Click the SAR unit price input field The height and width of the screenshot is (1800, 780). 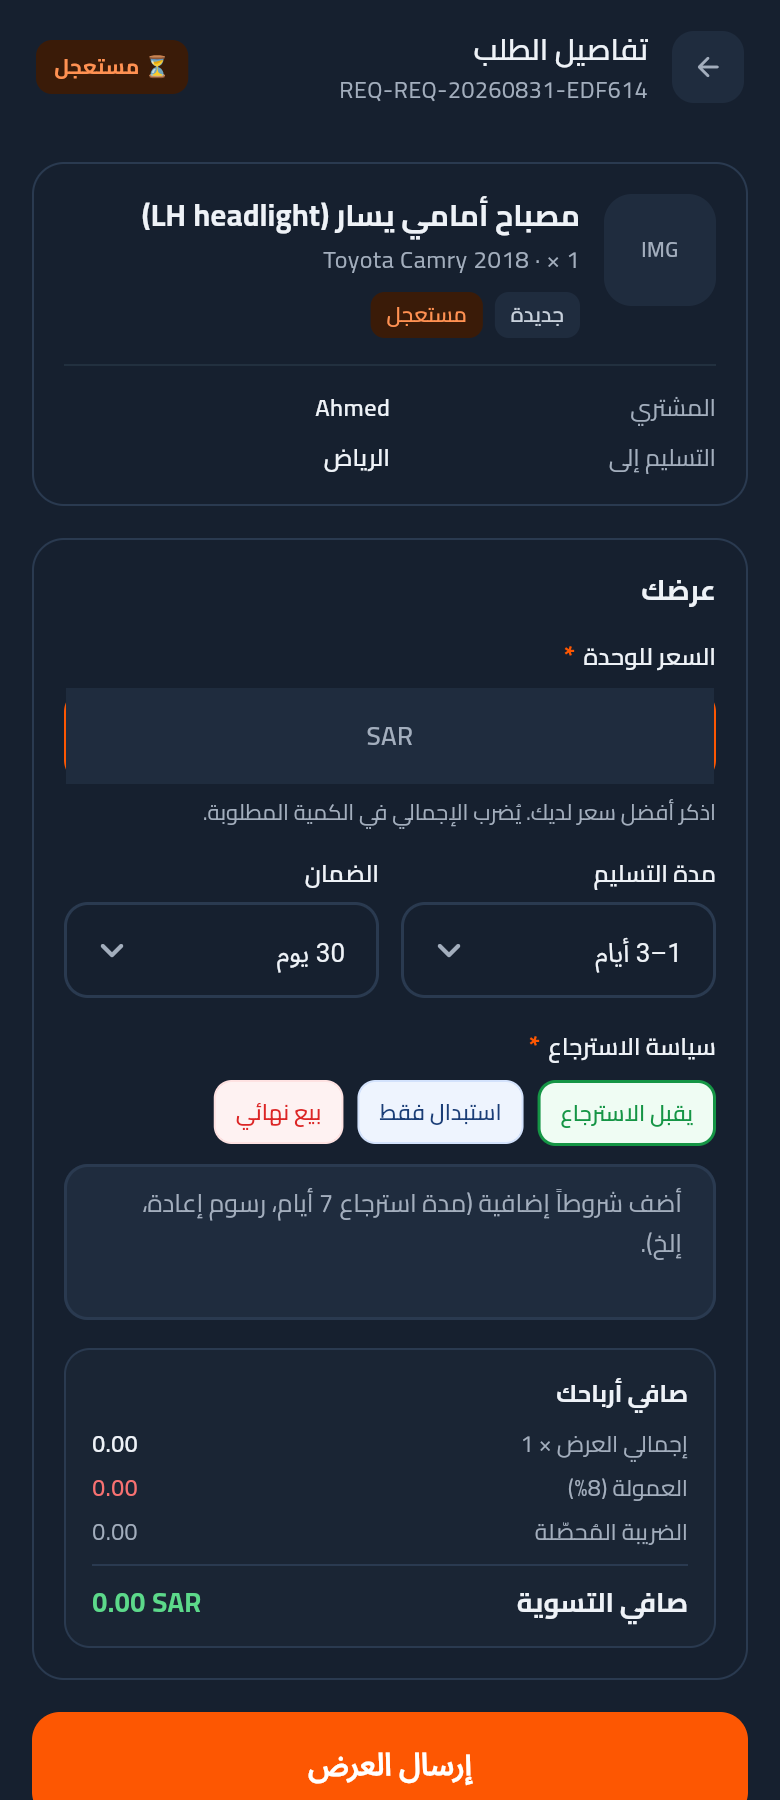[x=390, y=736]
